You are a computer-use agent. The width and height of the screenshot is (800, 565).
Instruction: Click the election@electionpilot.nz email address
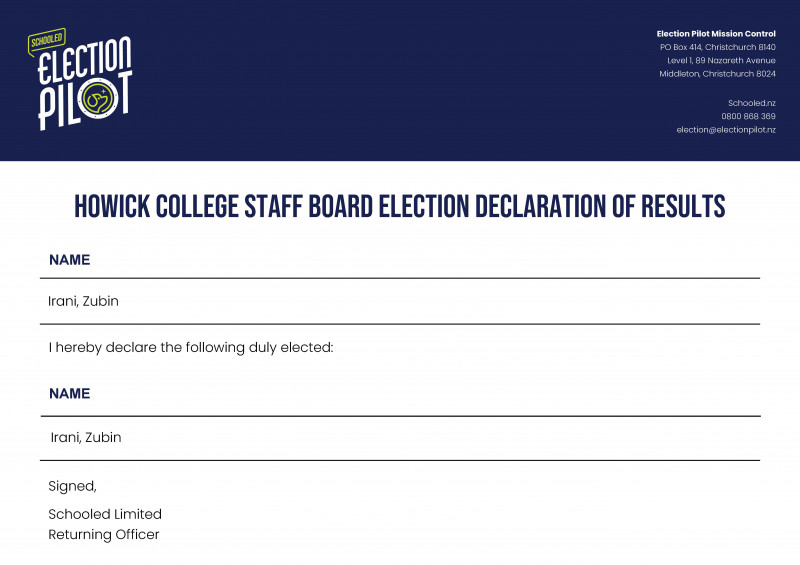coord(726,130)
